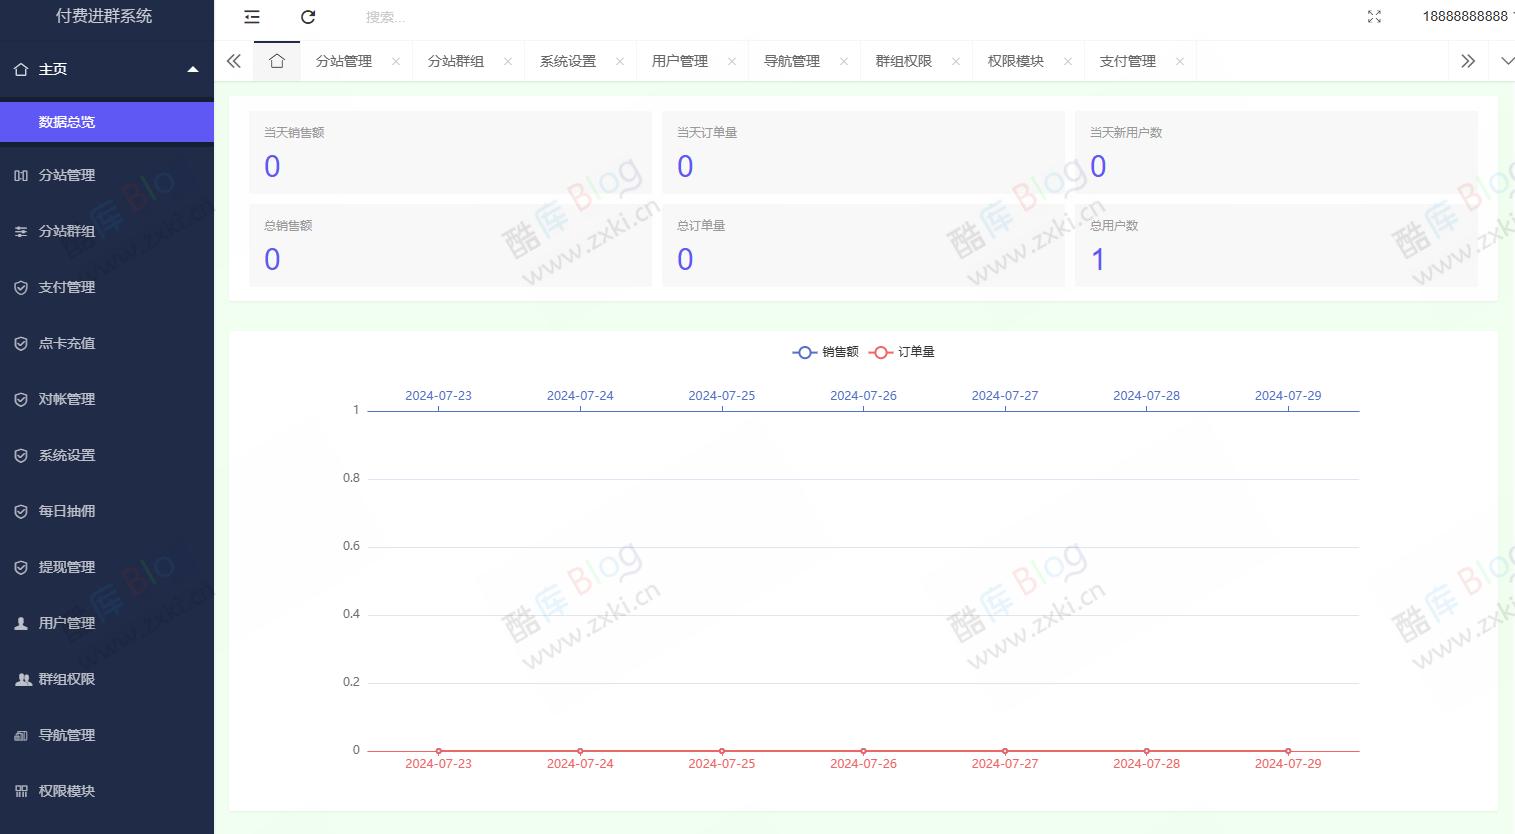The height and width of the screenshot is (834, 1515).
Task: Select 支付管理 in the left sidebar
Action: click(66, 287)
